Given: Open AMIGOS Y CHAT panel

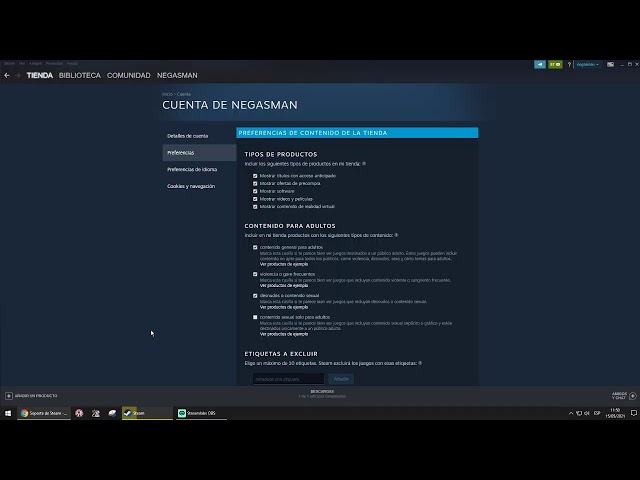Looking at the screenshot, I should pos(619,396).
